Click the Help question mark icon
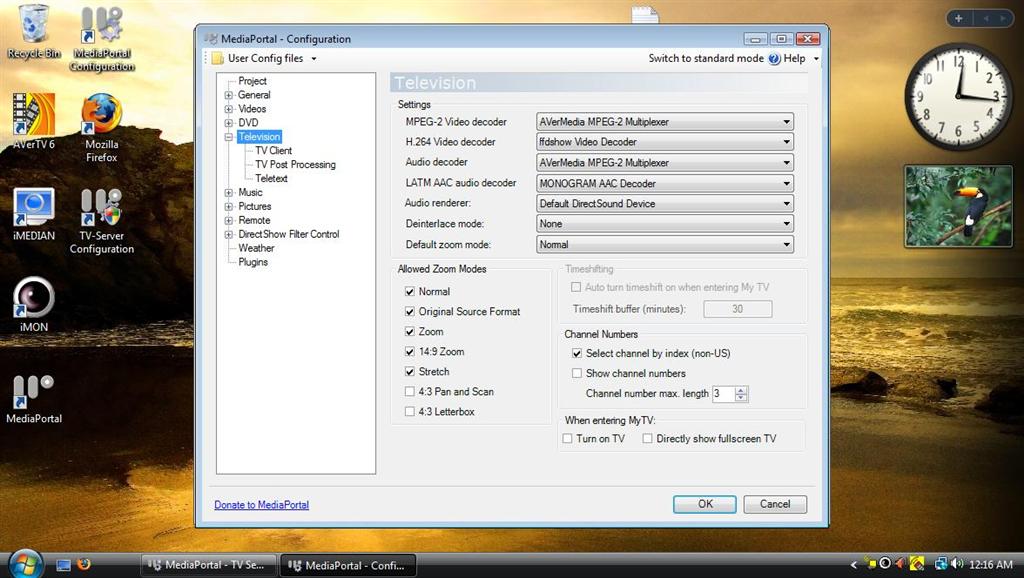Viewport: 1024px width, 578px height. click(774, 59)
